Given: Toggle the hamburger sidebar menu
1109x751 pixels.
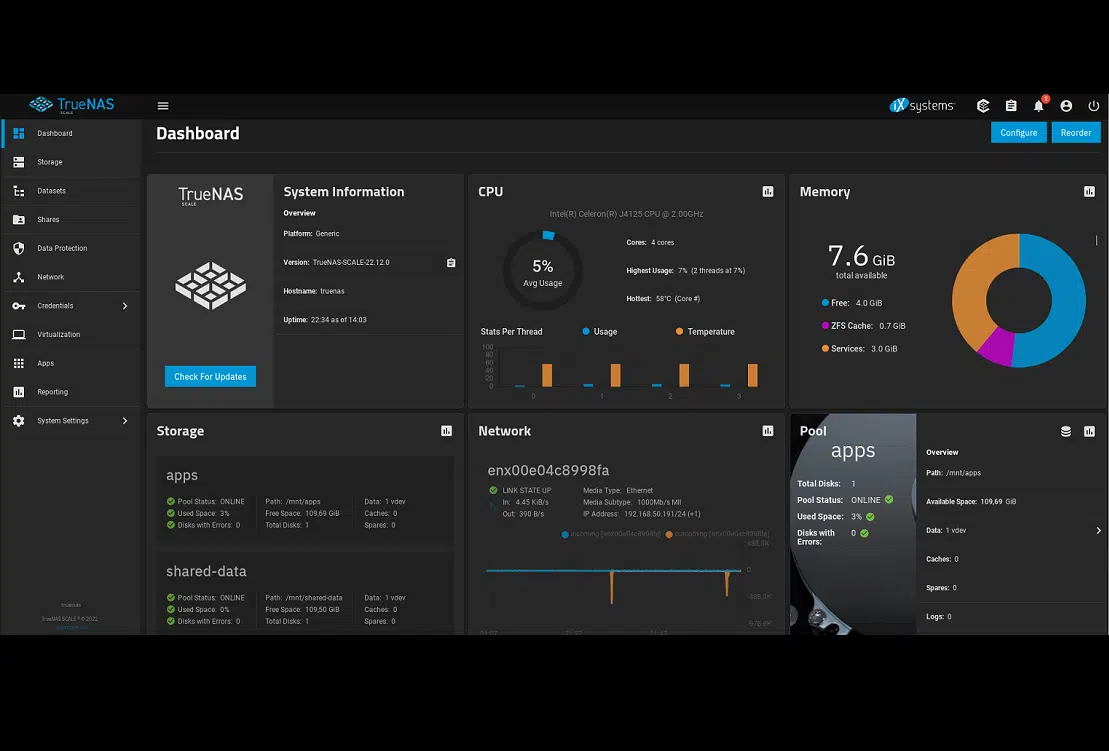Looking at the screenshot, I should [x=163, y=105].
